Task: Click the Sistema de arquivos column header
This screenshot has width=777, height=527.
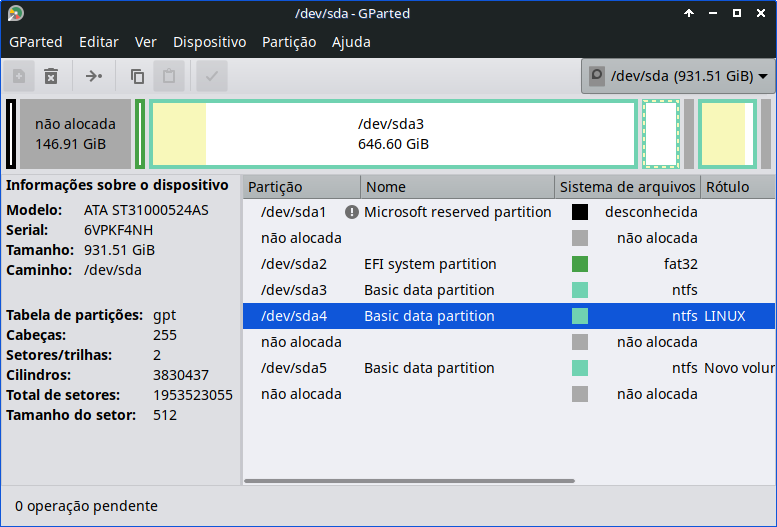Action: point(627,187)
